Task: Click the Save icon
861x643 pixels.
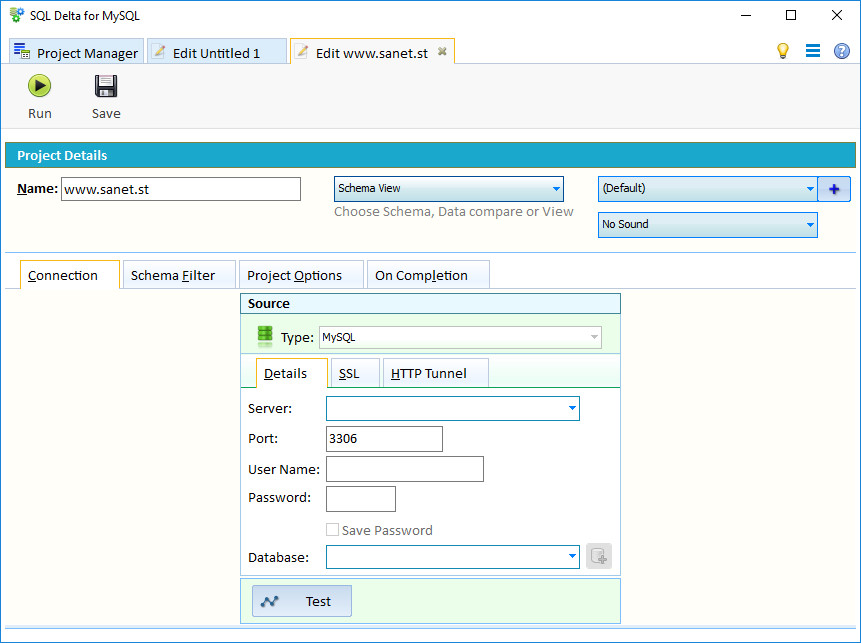Action: pyautogui.click(x=105, y=86)
